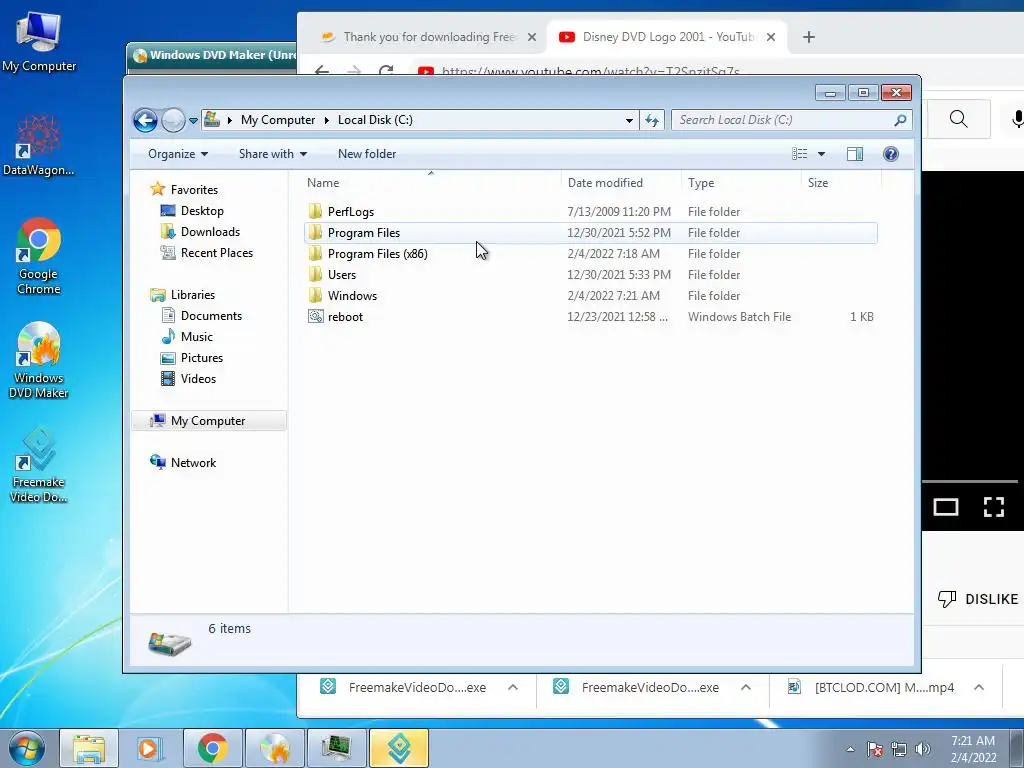The height and width of the screenshot is (768, 1024).
Task: Expand the root breadcrumb arrow before My Computer
Action: (230, 120)
